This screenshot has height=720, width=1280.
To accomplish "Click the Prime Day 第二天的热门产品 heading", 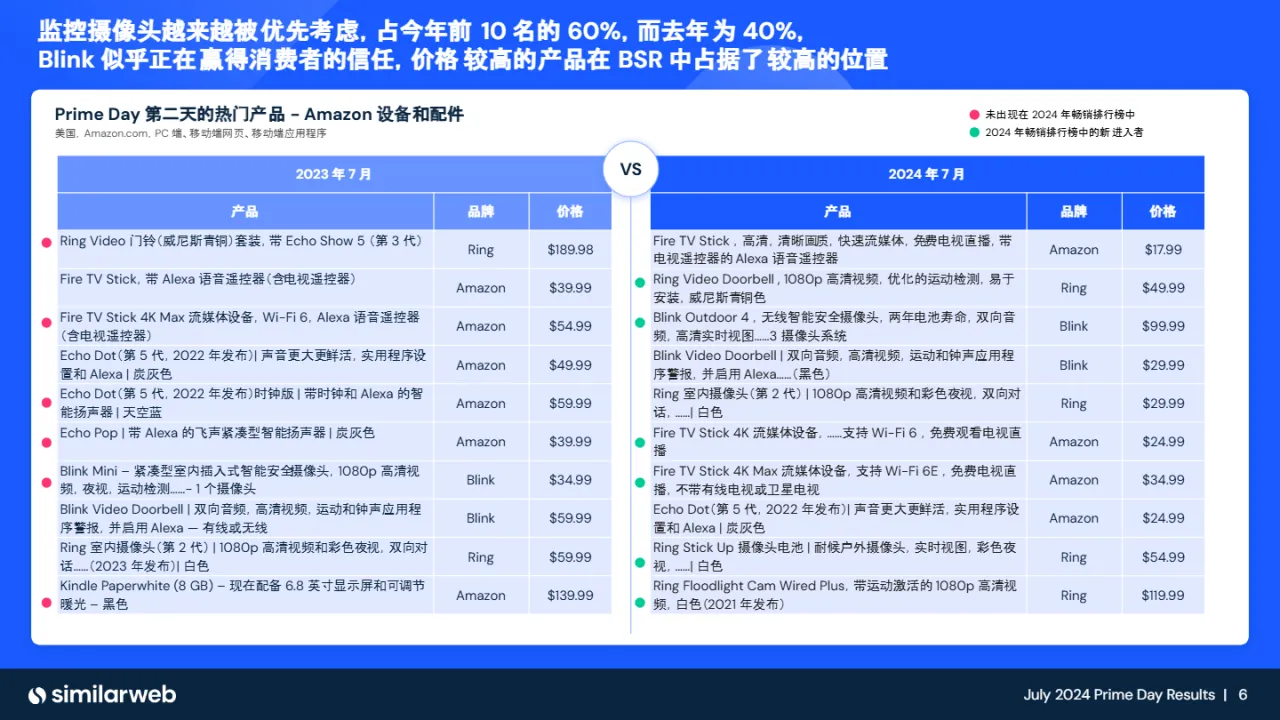I will click(259, 114).
